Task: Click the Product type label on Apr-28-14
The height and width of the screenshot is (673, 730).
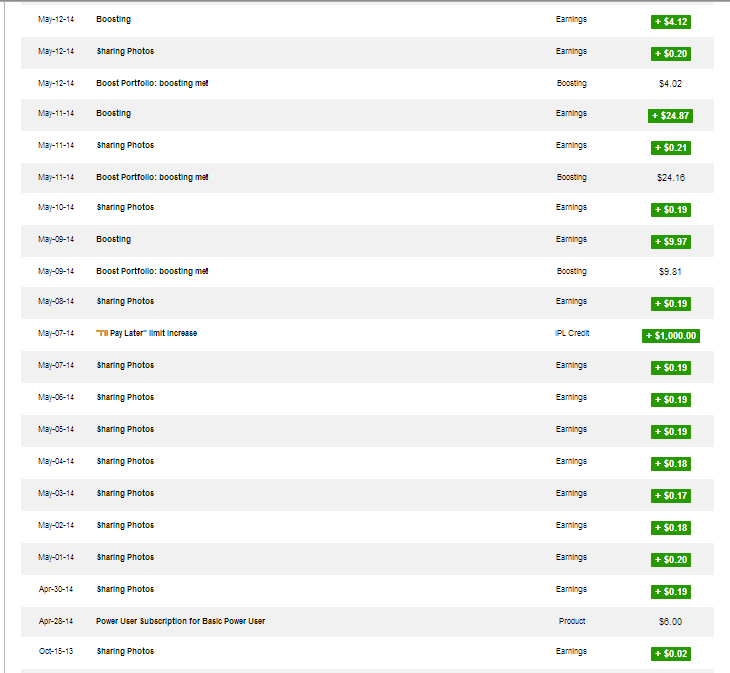Action: click(x=572, y=621)
